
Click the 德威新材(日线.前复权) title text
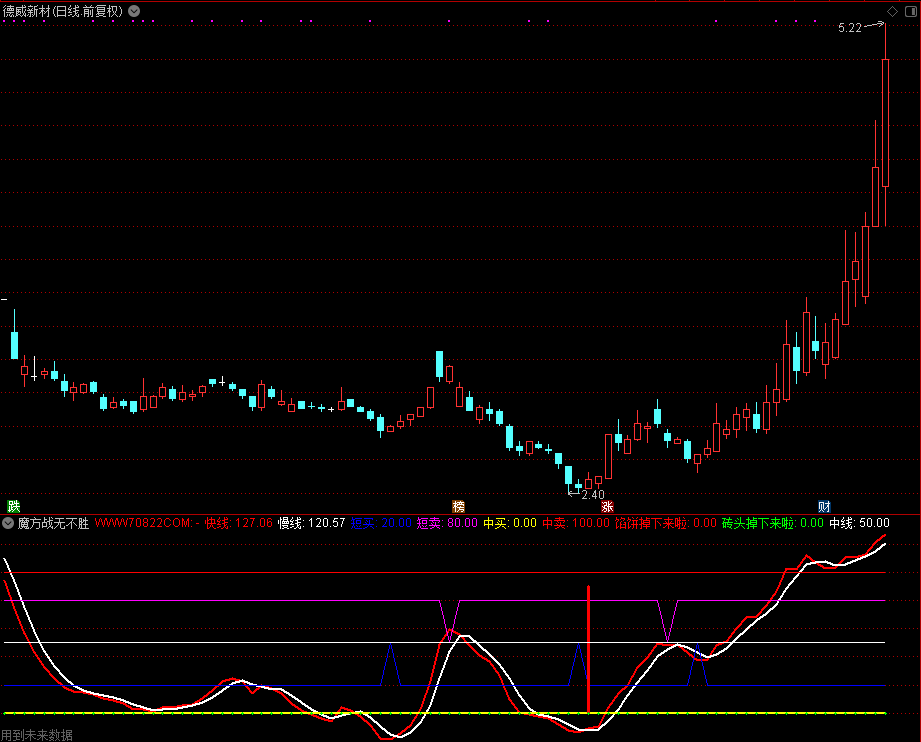62,11
